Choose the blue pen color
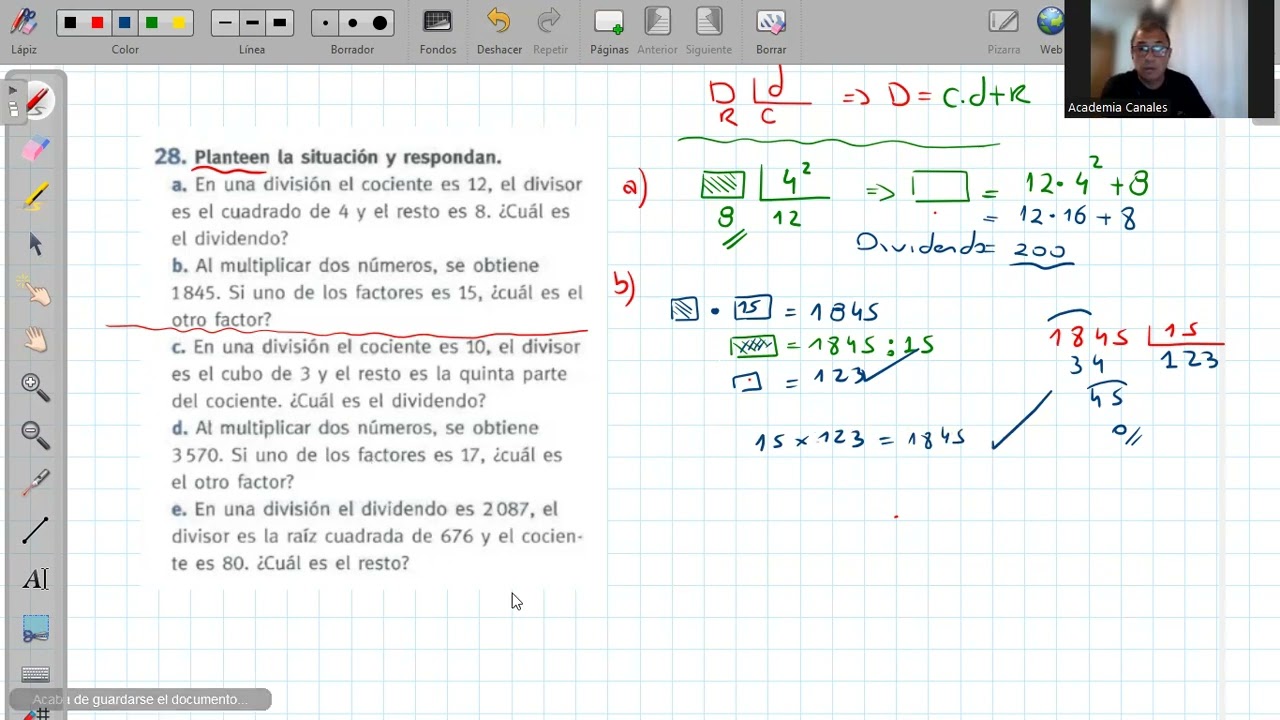The image size is (1280, 720). click(x=125, y=22)
